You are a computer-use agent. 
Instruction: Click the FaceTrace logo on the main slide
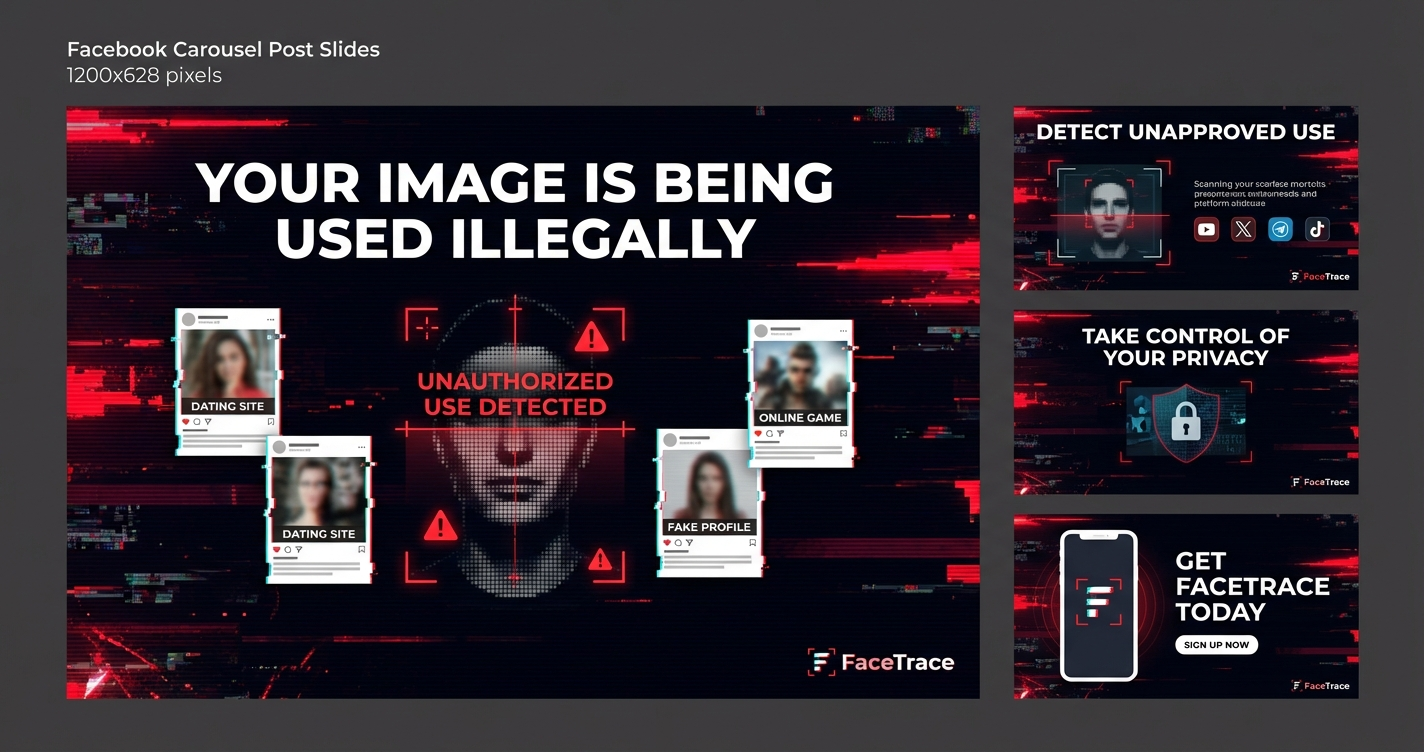881,662
